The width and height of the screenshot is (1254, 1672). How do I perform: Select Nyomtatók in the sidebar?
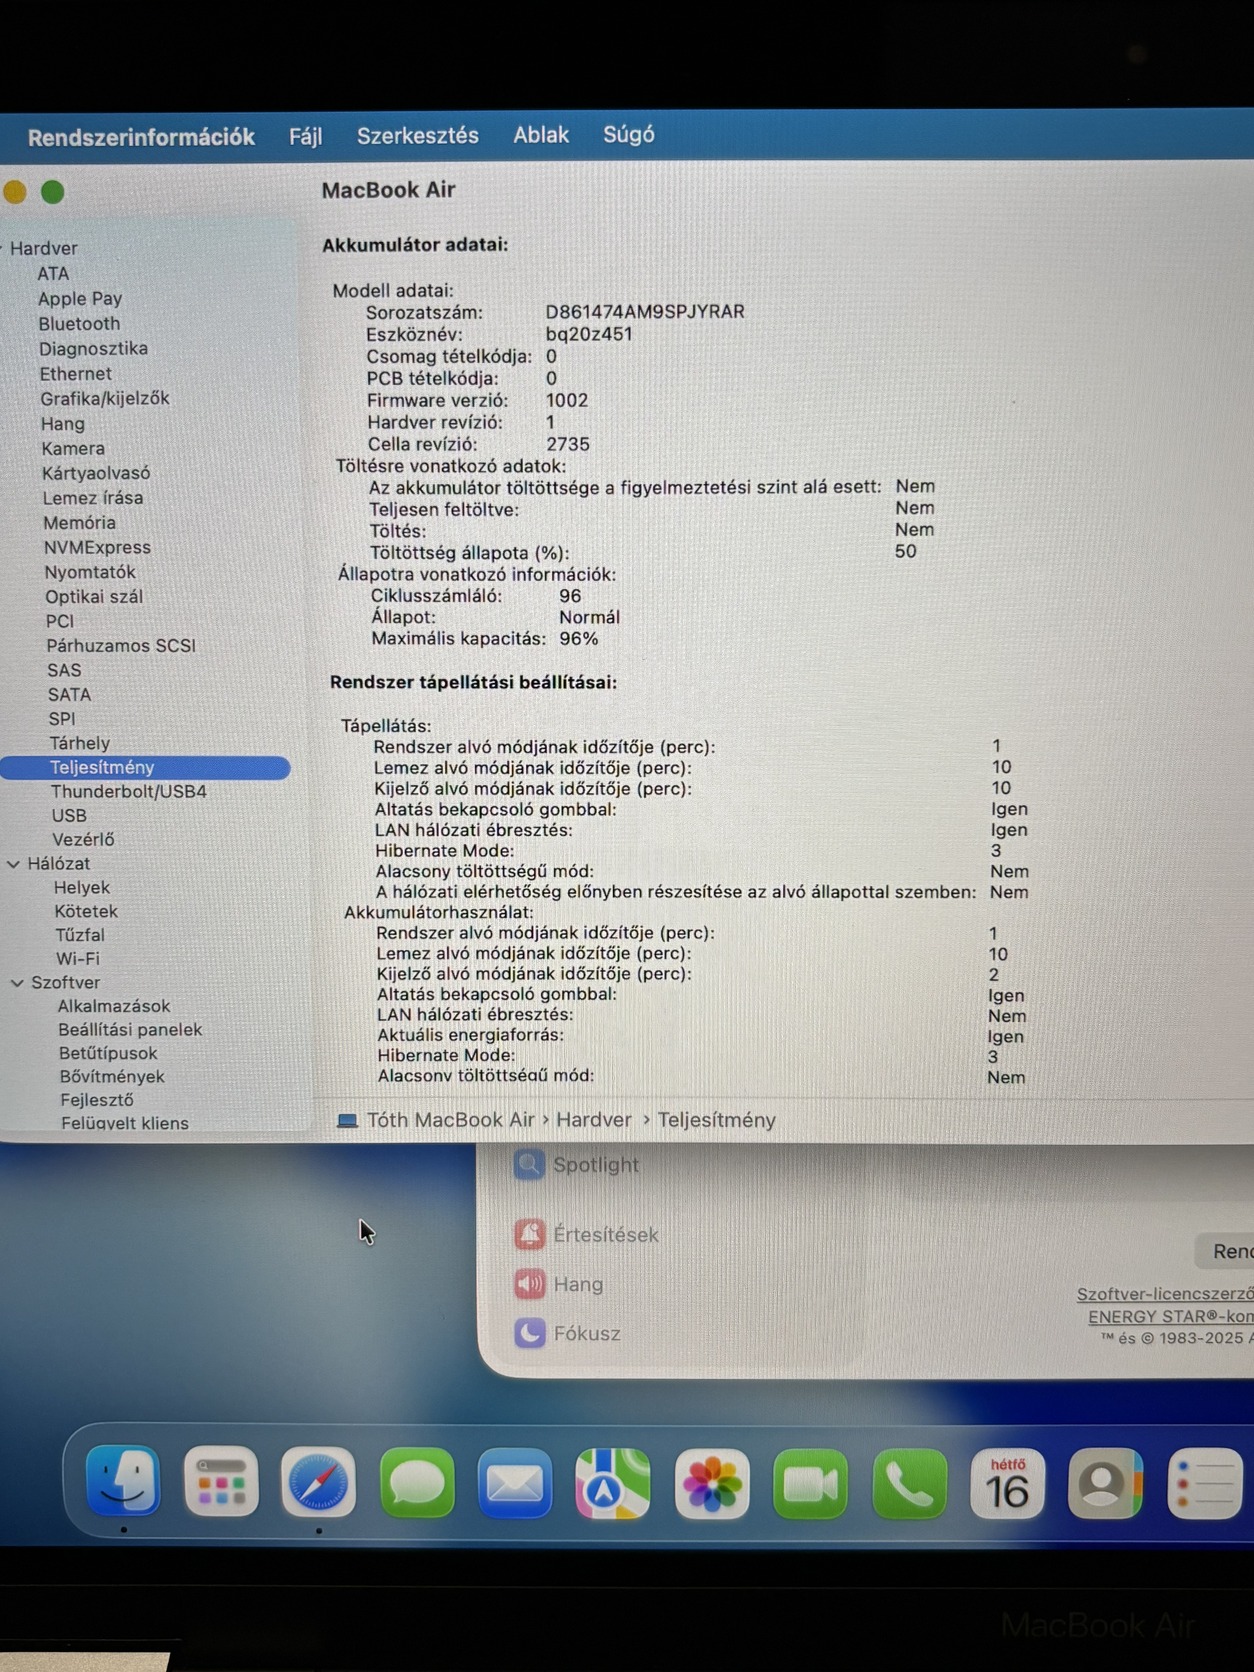click(89, 572)
